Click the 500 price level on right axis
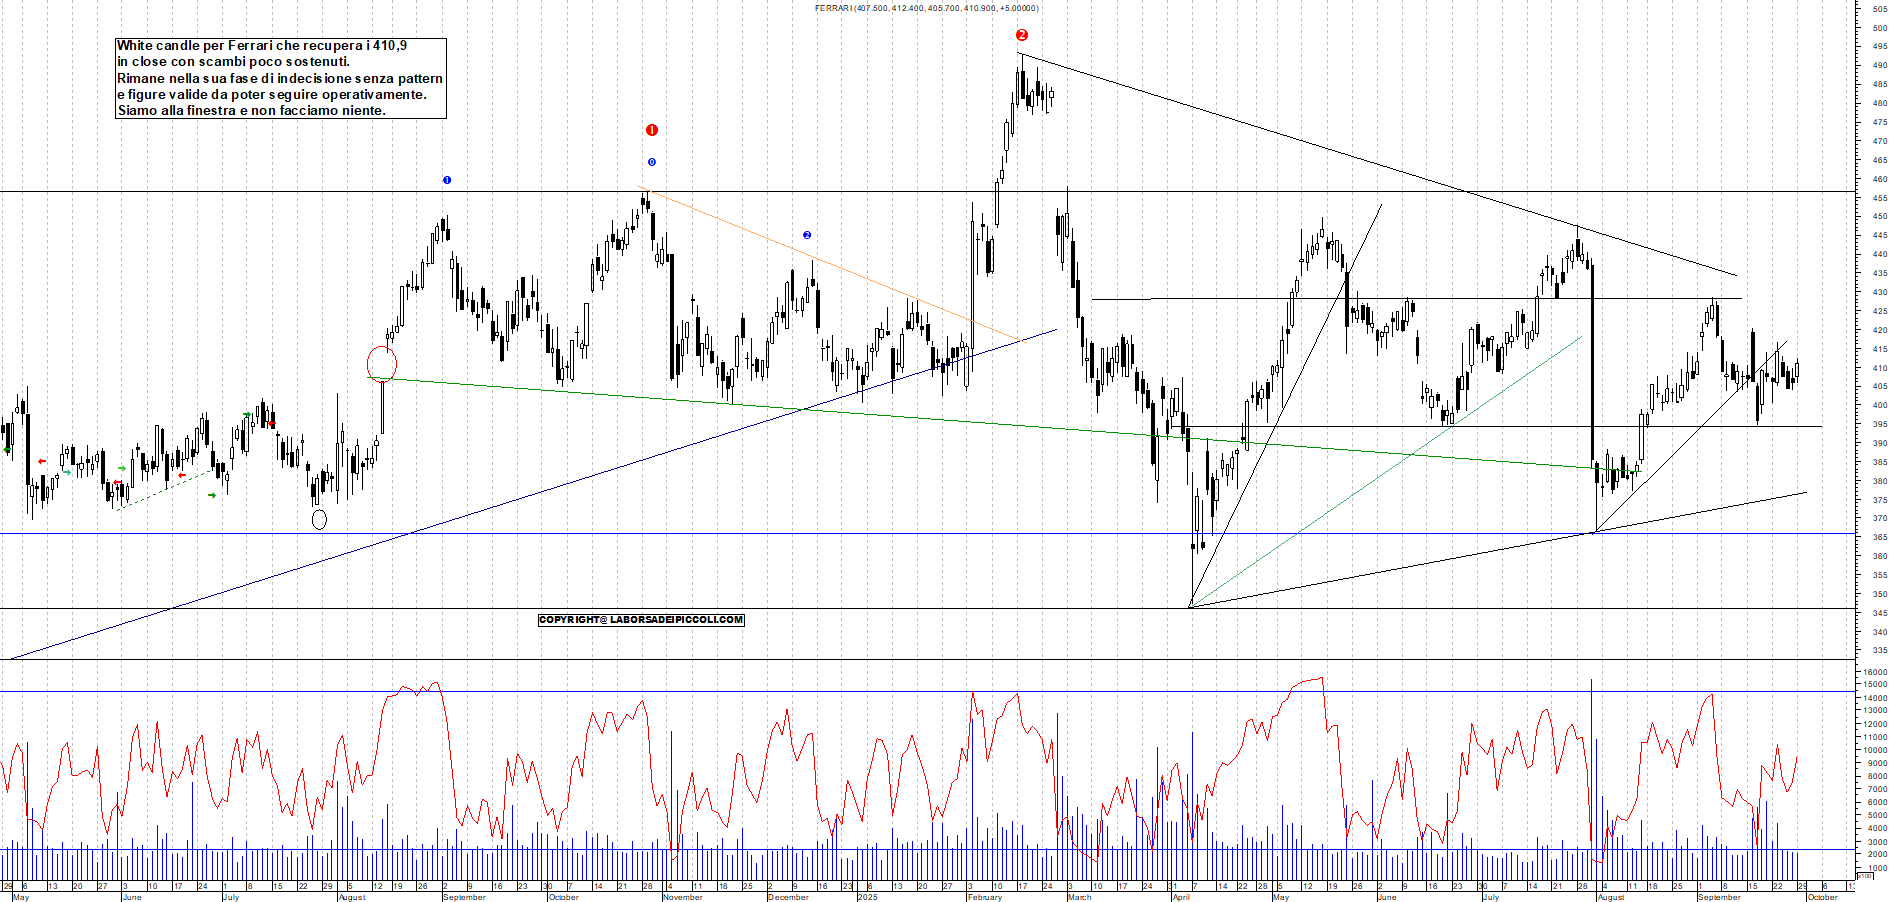The width and height of the screenshot is (1890, 902). click(x=1879, y=28)
